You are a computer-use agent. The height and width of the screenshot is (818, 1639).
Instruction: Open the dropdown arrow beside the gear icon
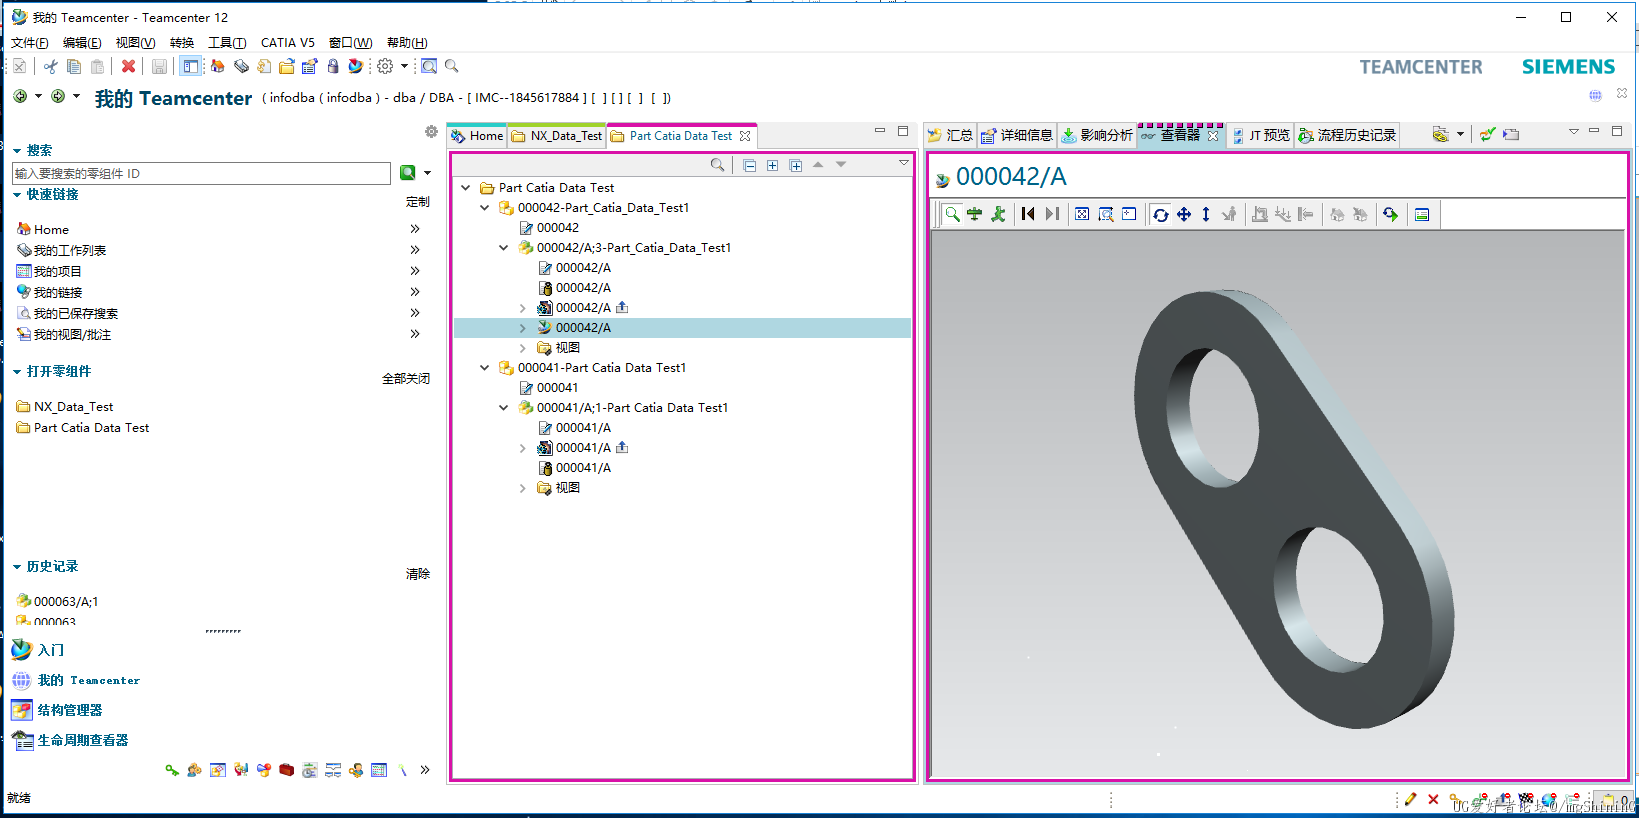click(x=404, y=66)
